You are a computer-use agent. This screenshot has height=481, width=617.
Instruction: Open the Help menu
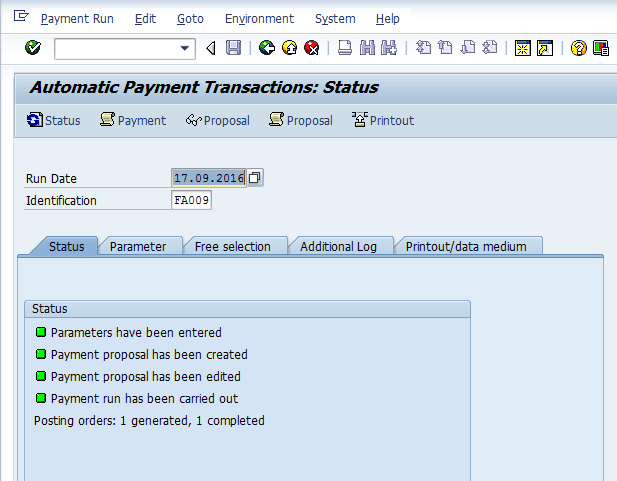tap(388, 19)
